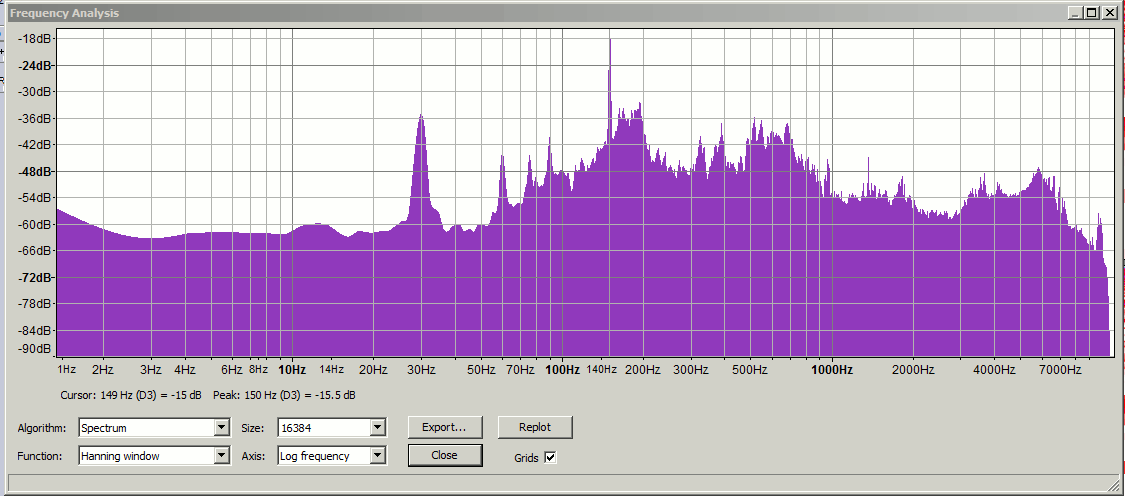Click the 30Hz frequency axis label
This screenshot has height=496, width=1125.
click(x=421, y=370)
